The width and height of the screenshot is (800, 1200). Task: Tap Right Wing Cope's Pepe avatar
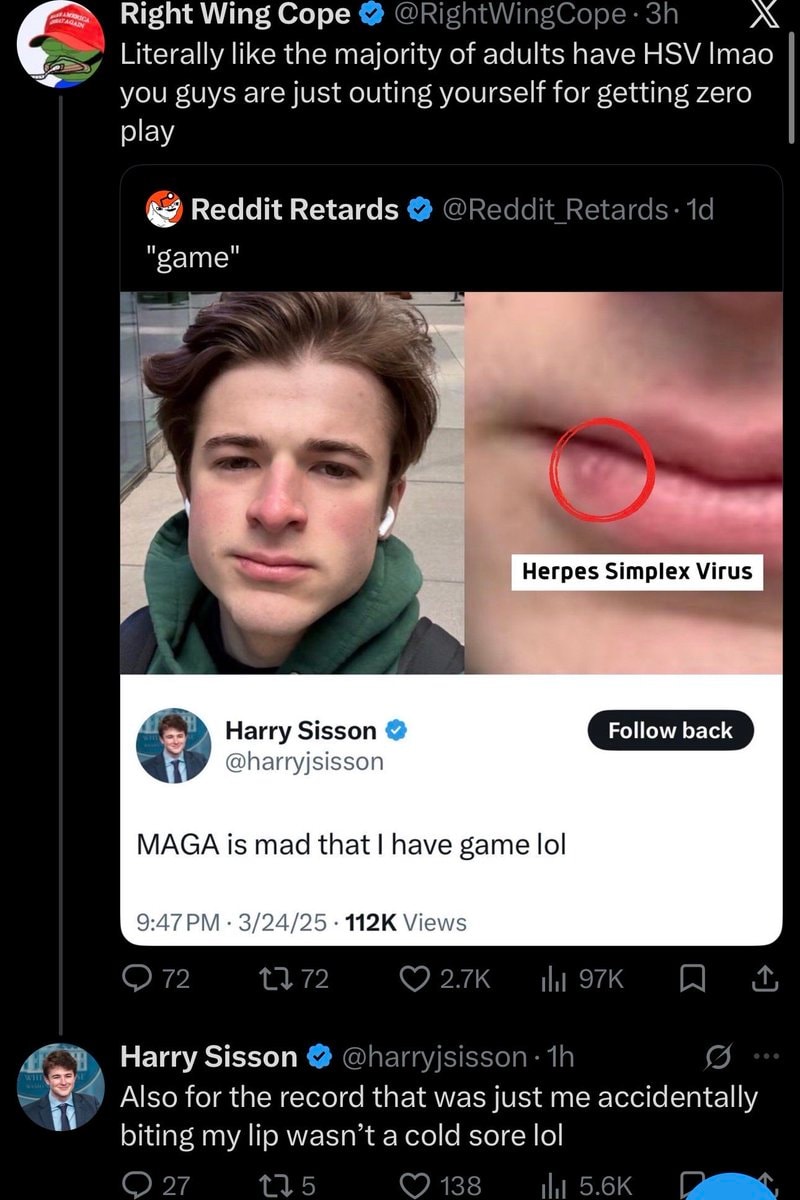(62, 42)
